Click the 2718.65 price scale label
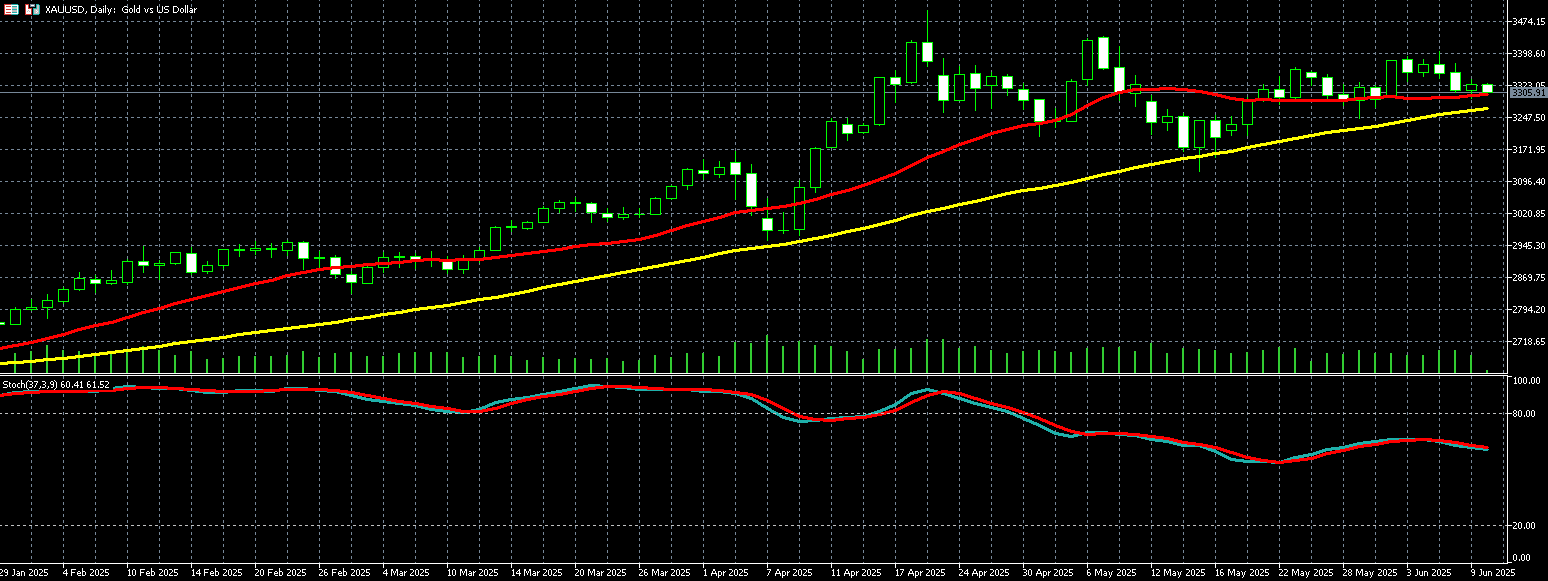The height and width of the screenshot is (581, 1548). click(x=1529, y=341)
